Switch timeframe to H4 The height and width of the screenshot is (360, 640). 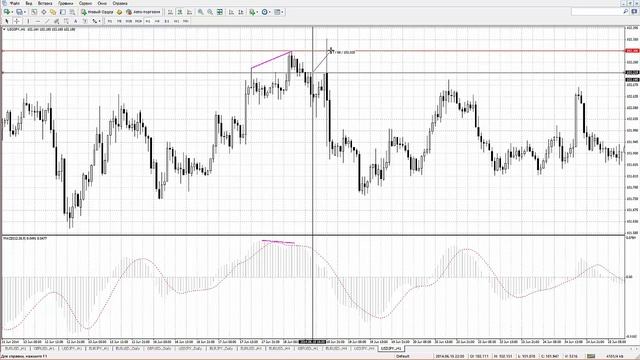tap(157, 21)
